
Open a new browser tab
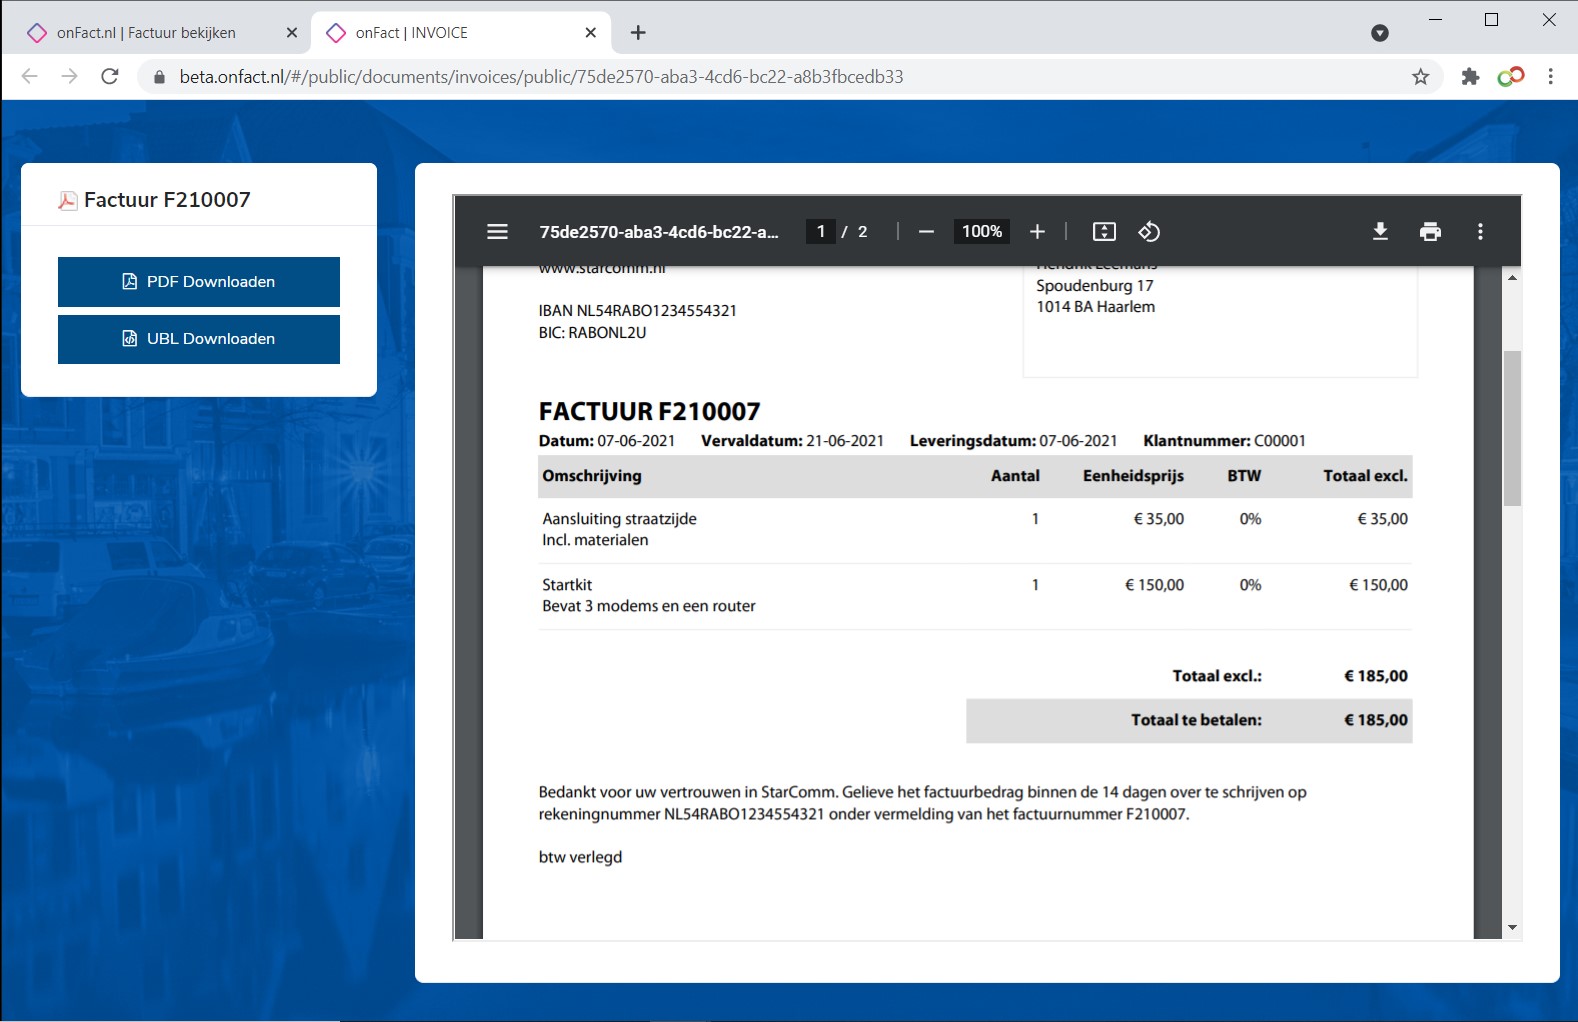638,33
